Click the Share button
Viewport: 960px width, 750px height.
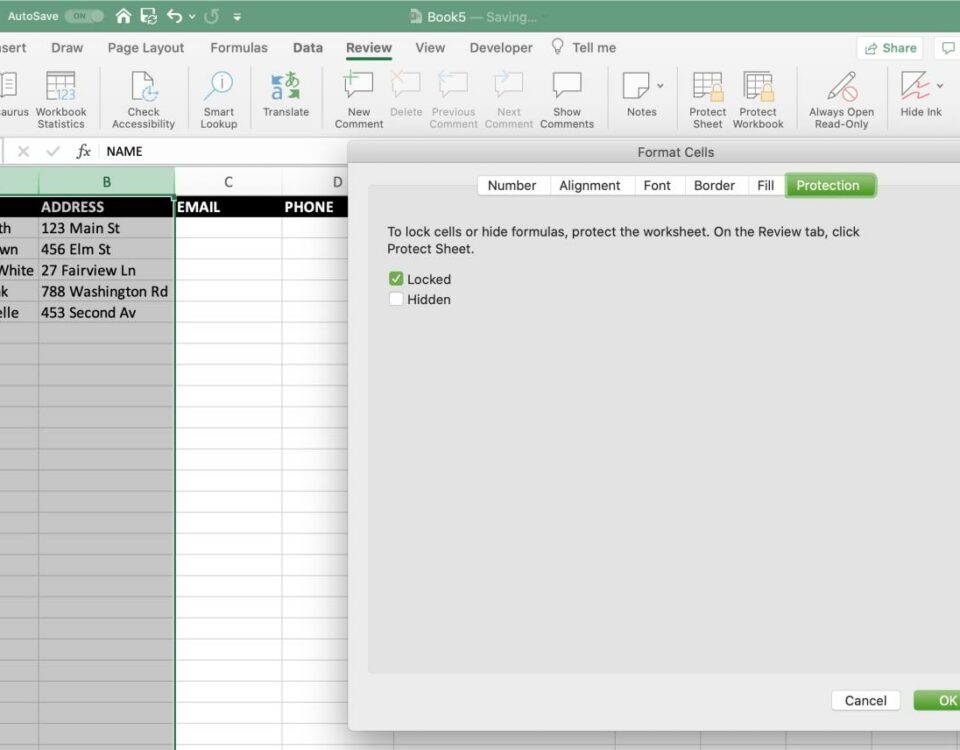(890, 48)
